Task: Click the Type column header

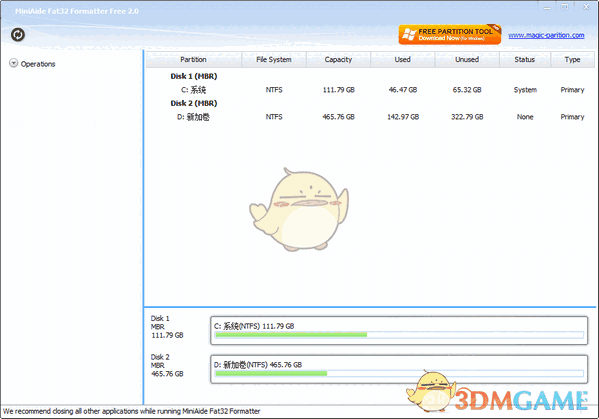Action: tap(572, 60)
